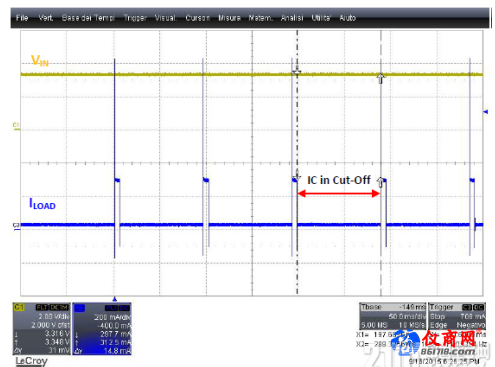This screenshot has width=495, height=367.
Task: Open the Analisi menu
Action: point(292,18)
